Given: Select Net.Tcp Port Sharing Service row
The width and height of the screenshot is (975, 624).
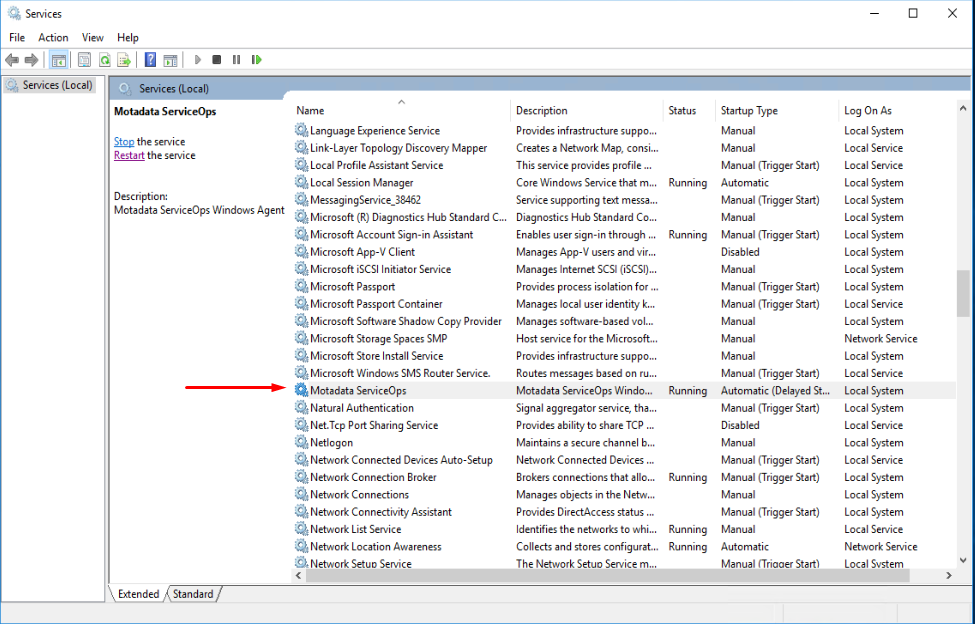Looking at the screenshot, I should click(x=624, y=425).
